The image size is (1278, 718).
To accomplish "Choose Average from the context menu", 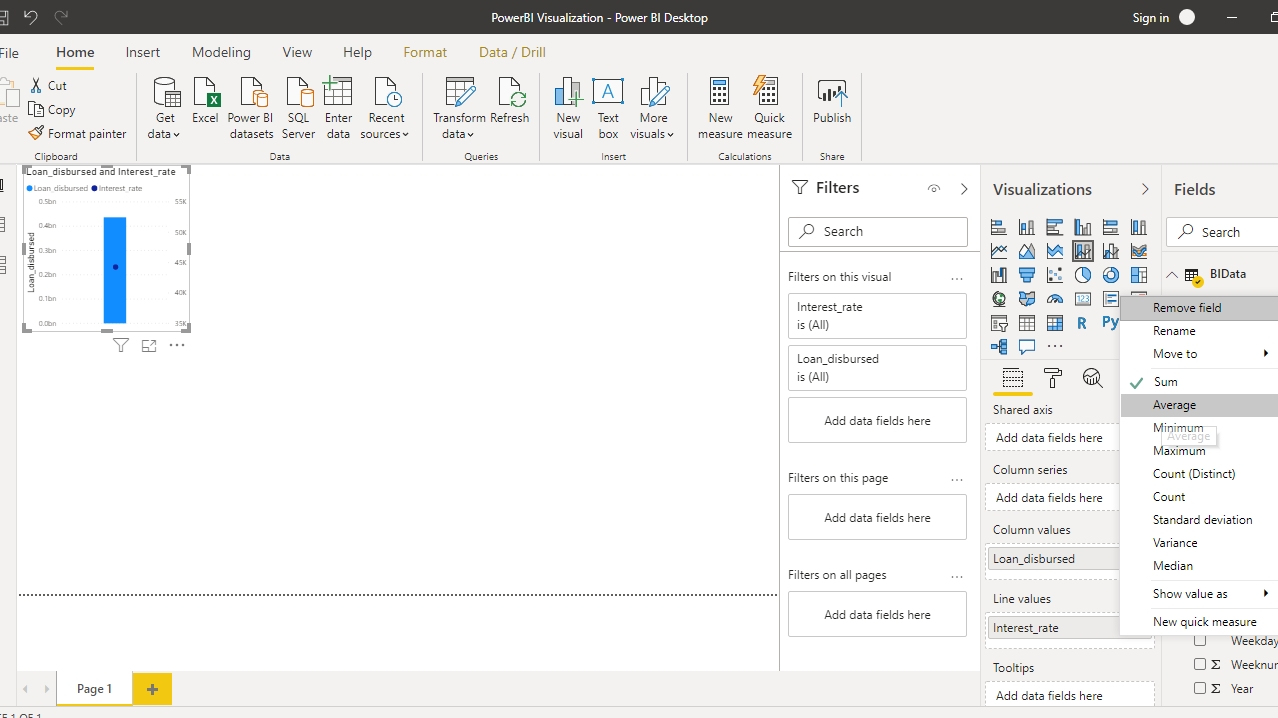I will click(1174, 405).
